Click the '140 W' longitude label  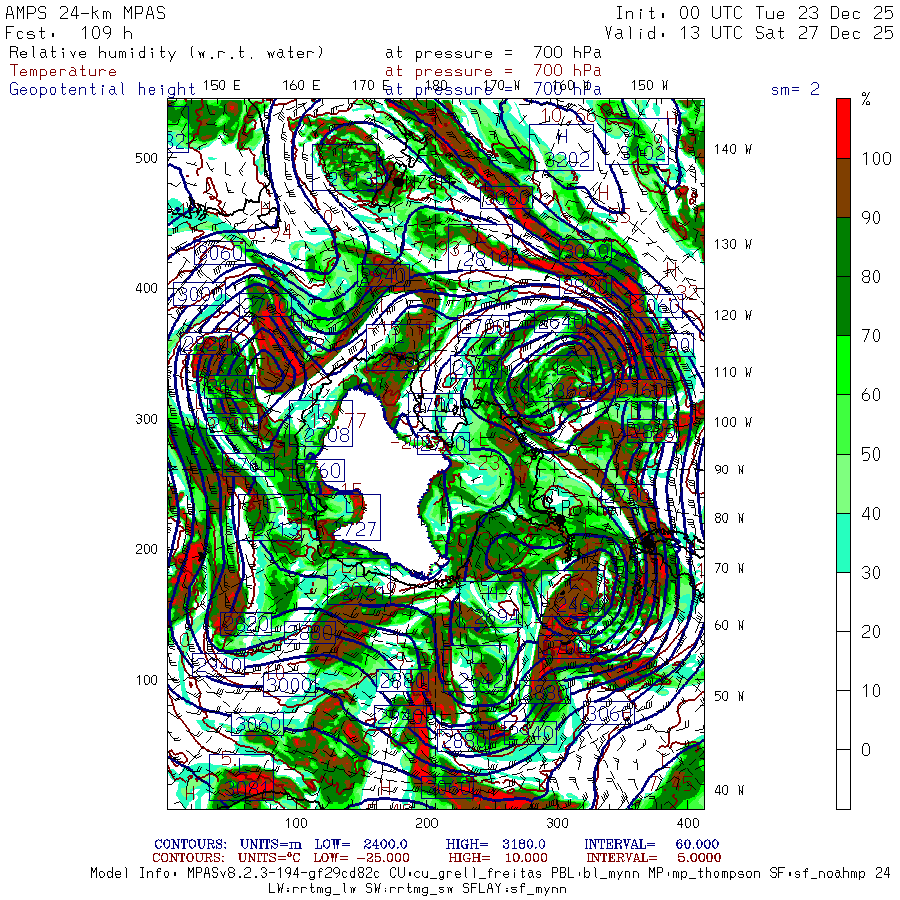[x=733, y=150]
